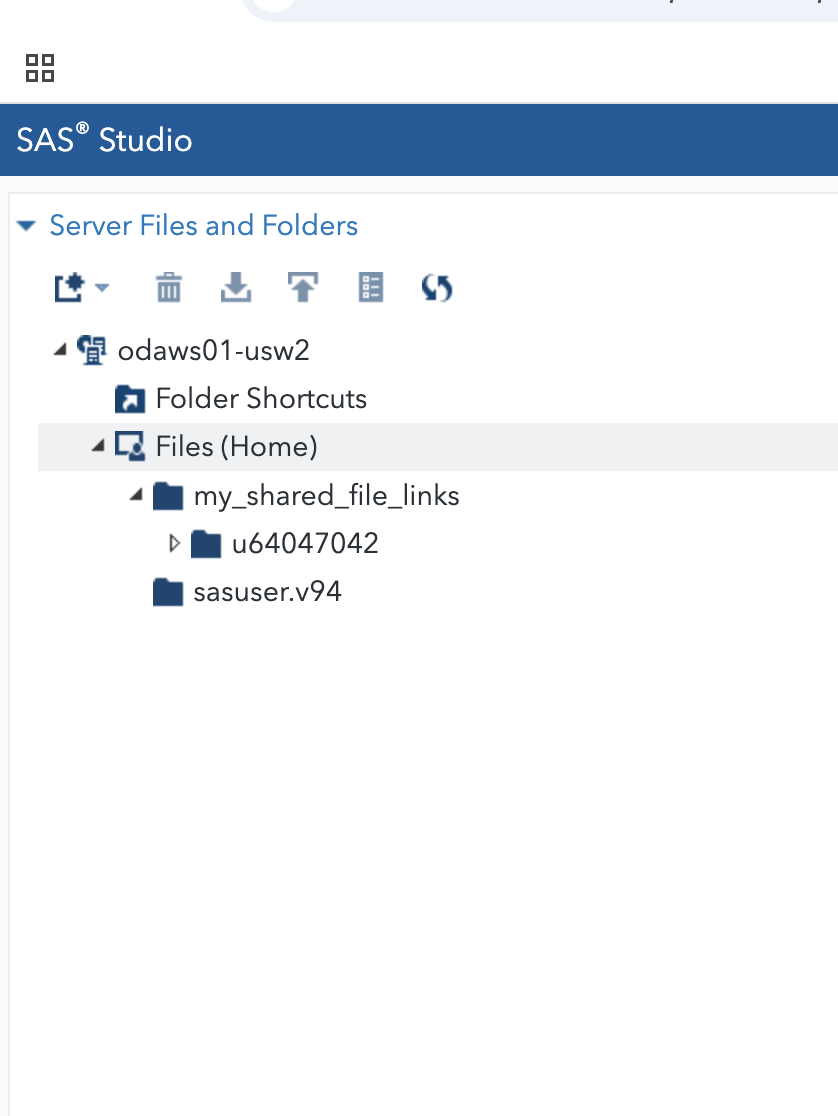
Task: Open the New dropdown arrow
Action: (102, 288)
